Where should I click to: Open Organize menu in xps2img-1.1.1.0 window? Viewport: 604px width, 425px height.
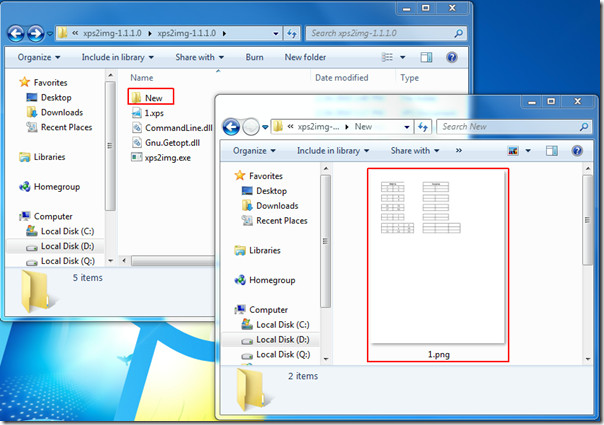click(x=39, y=57)
